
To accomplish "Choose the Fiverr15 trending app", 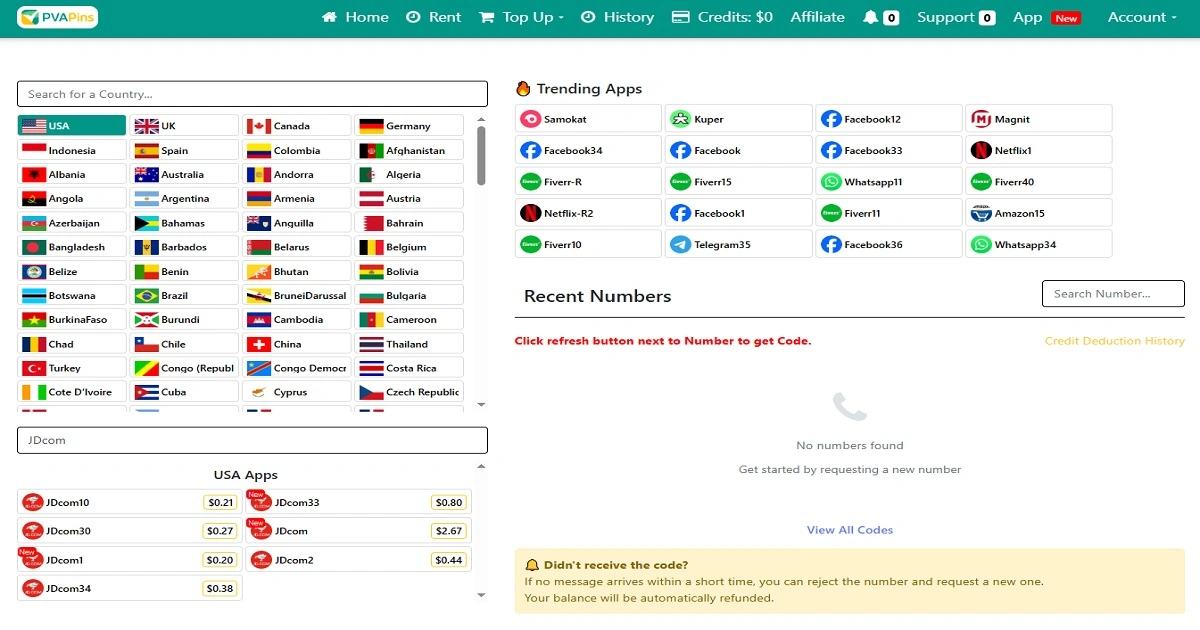I will pyautogui.click(x=738, y=182).
